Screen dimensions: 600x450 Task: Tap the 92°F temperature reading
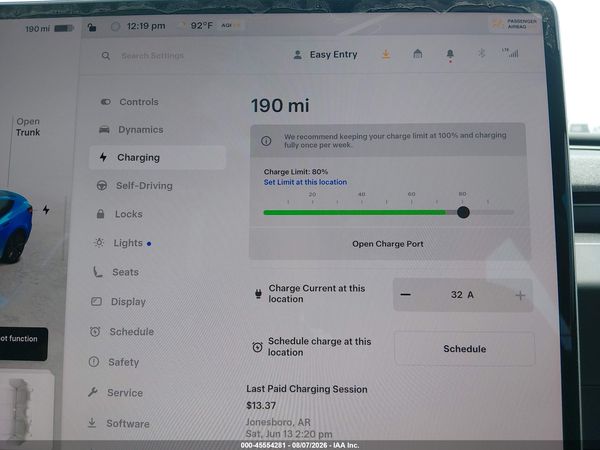pos(201,26)
